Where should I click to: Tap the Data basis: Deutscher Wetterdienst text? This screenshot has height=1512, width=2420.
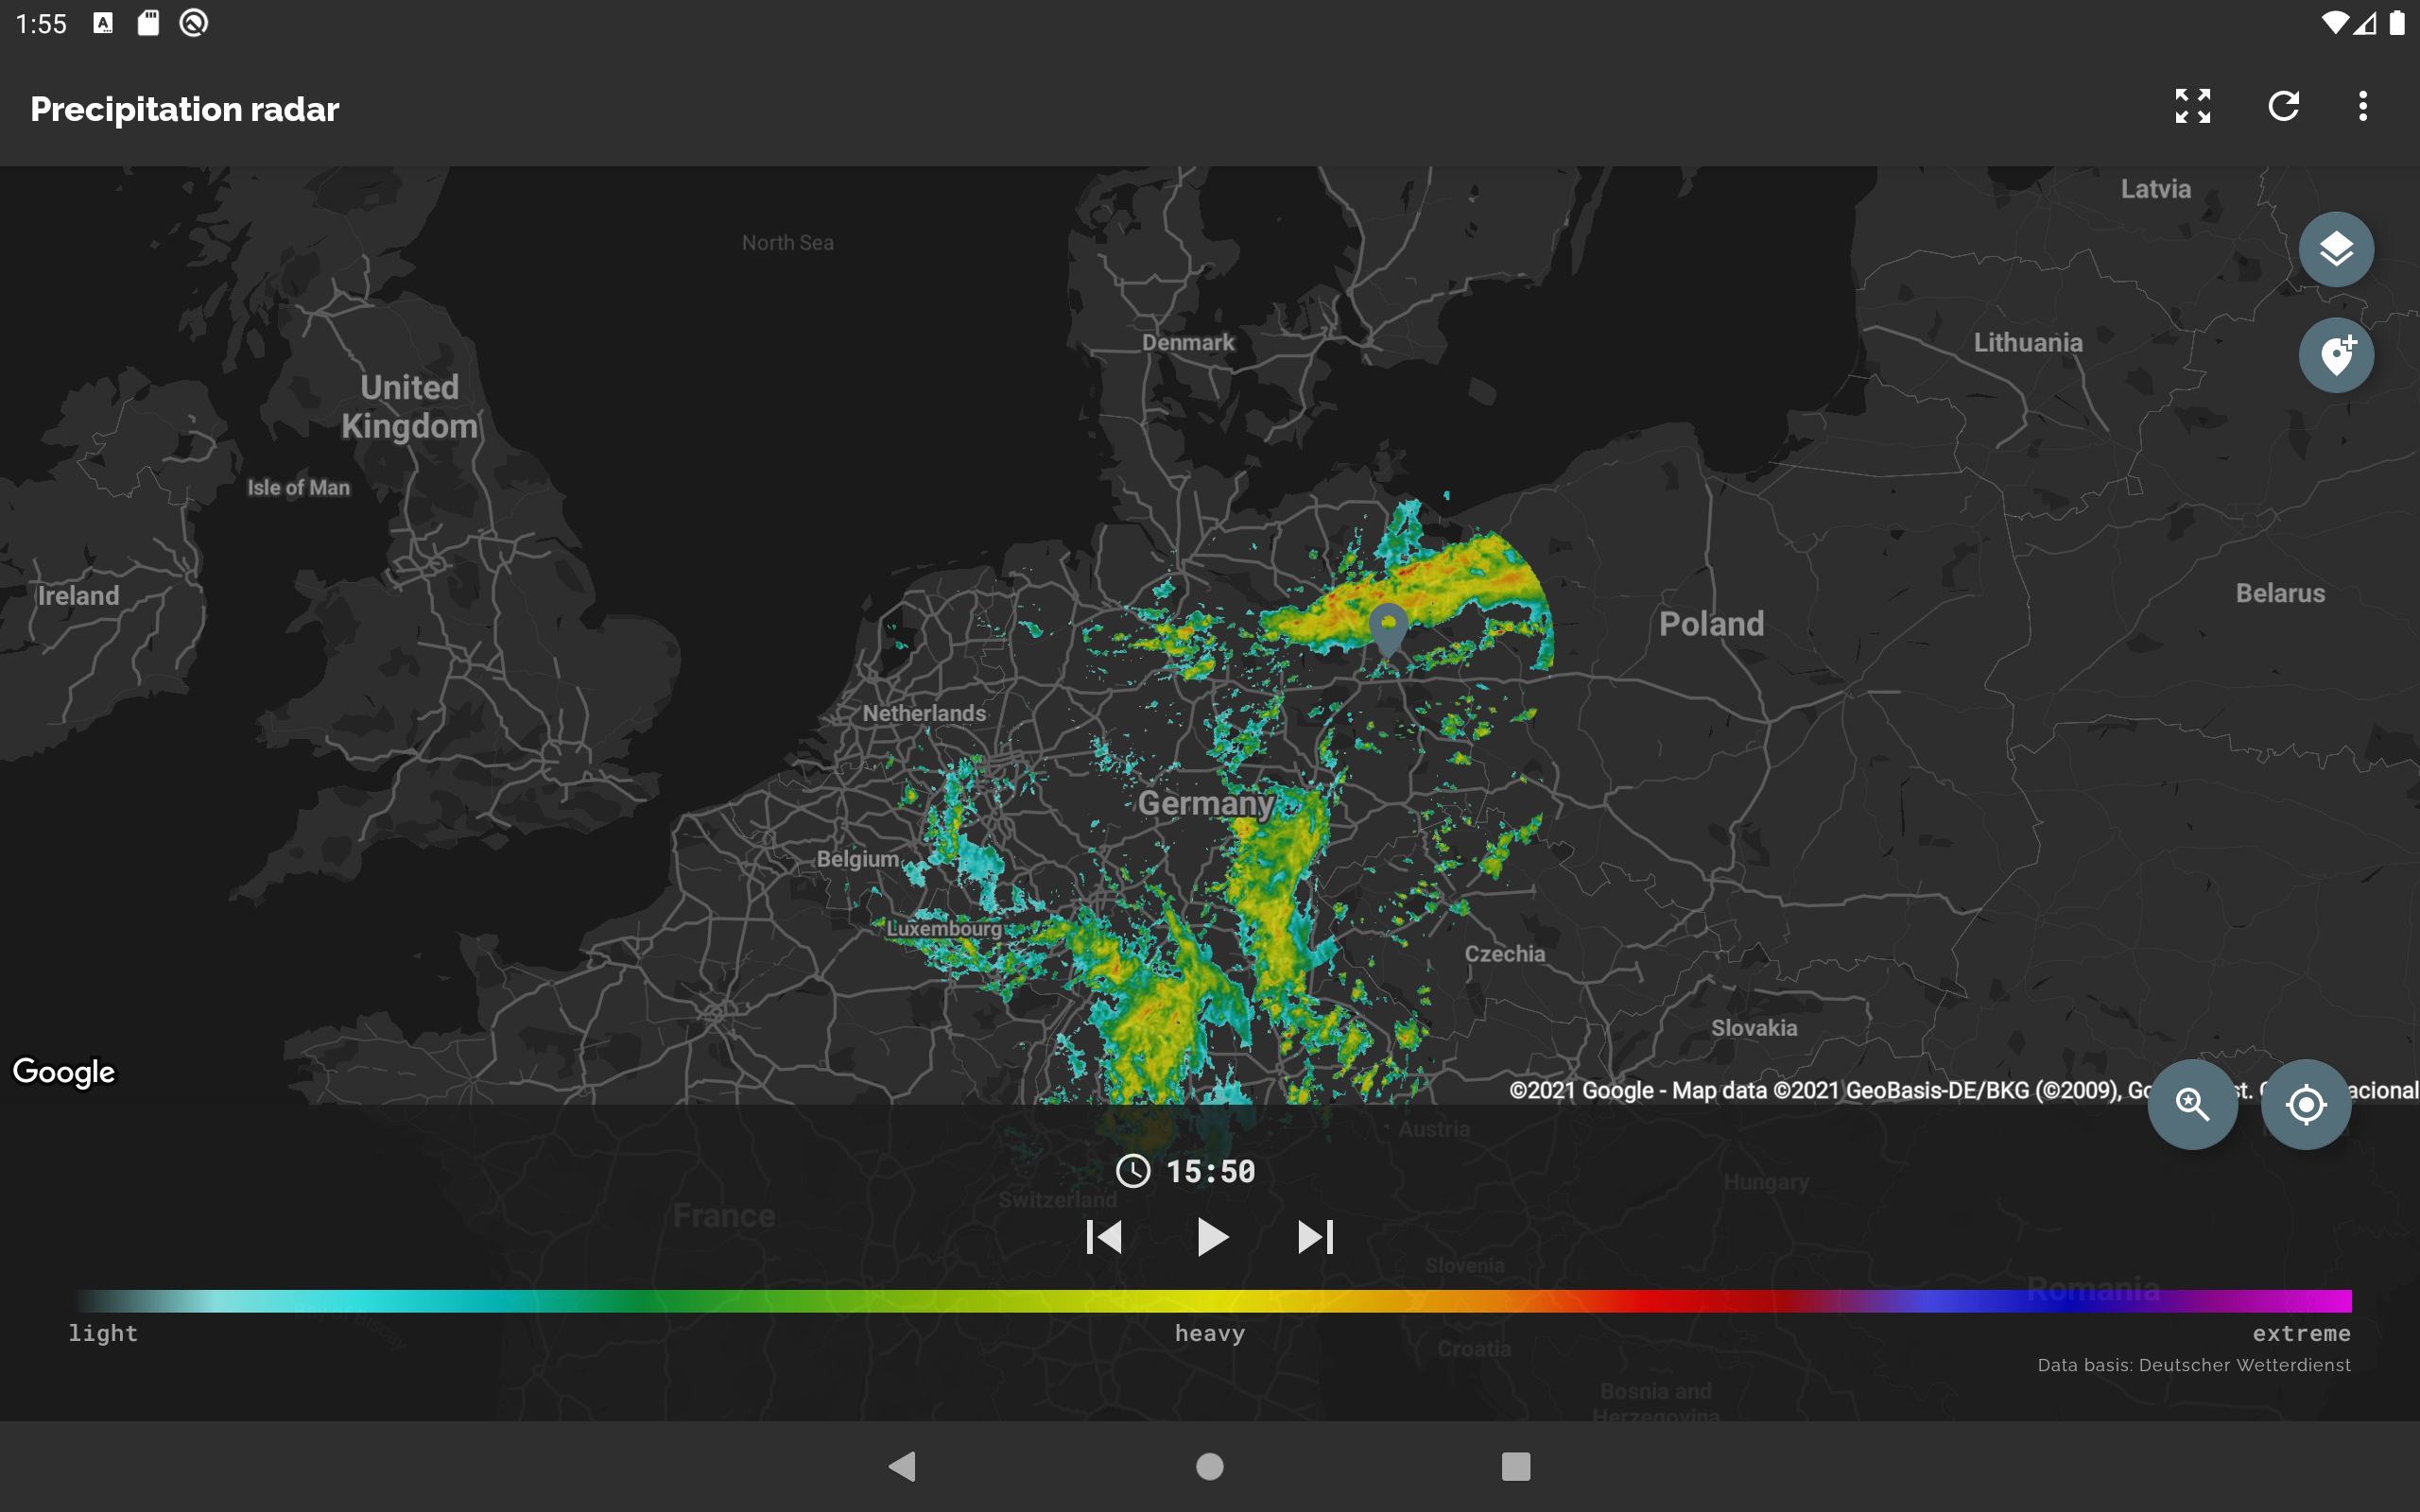2193,1365
